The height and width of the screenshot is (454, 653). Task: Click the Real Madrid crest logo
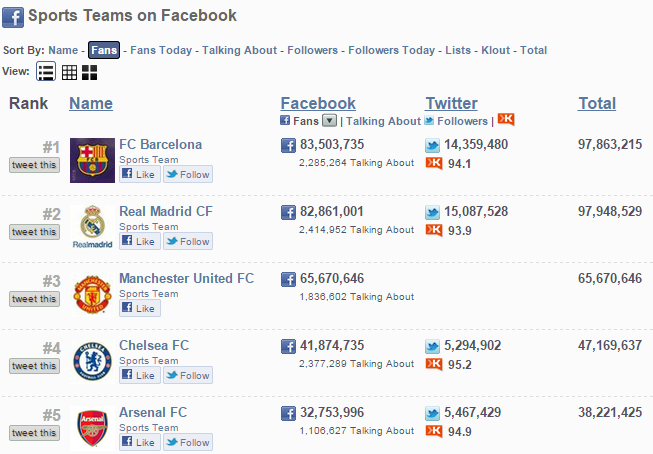click(92, 227)
